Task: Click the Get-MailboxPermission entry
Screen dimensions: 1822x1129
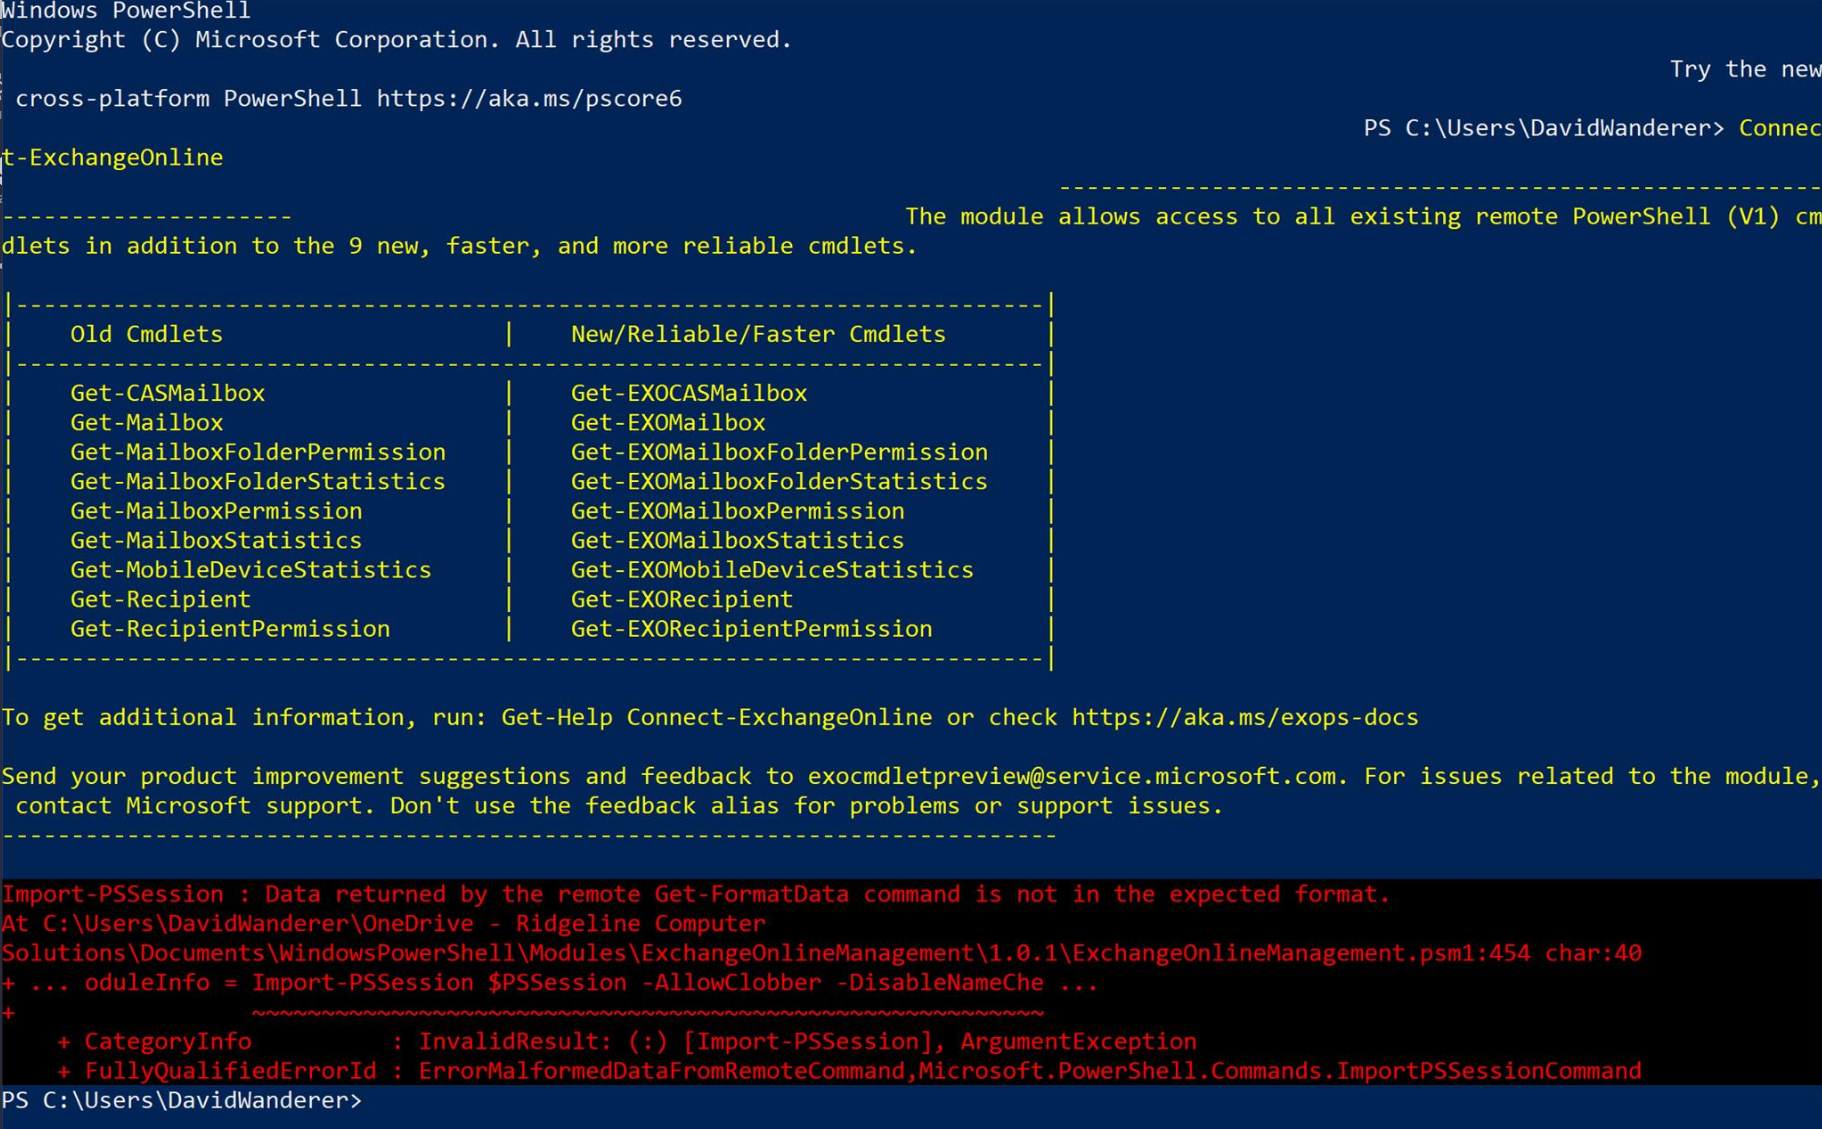Action: click(x=216, y=511)
